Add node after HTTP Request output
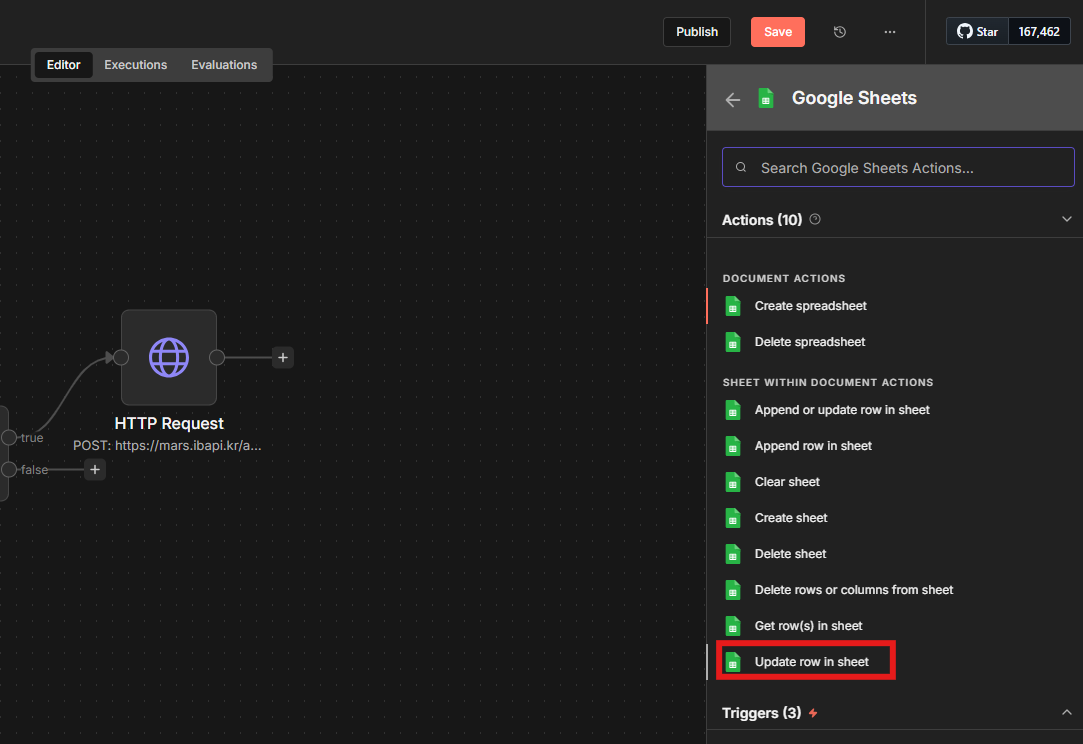Screen dimensions: 1083x744 283,357
